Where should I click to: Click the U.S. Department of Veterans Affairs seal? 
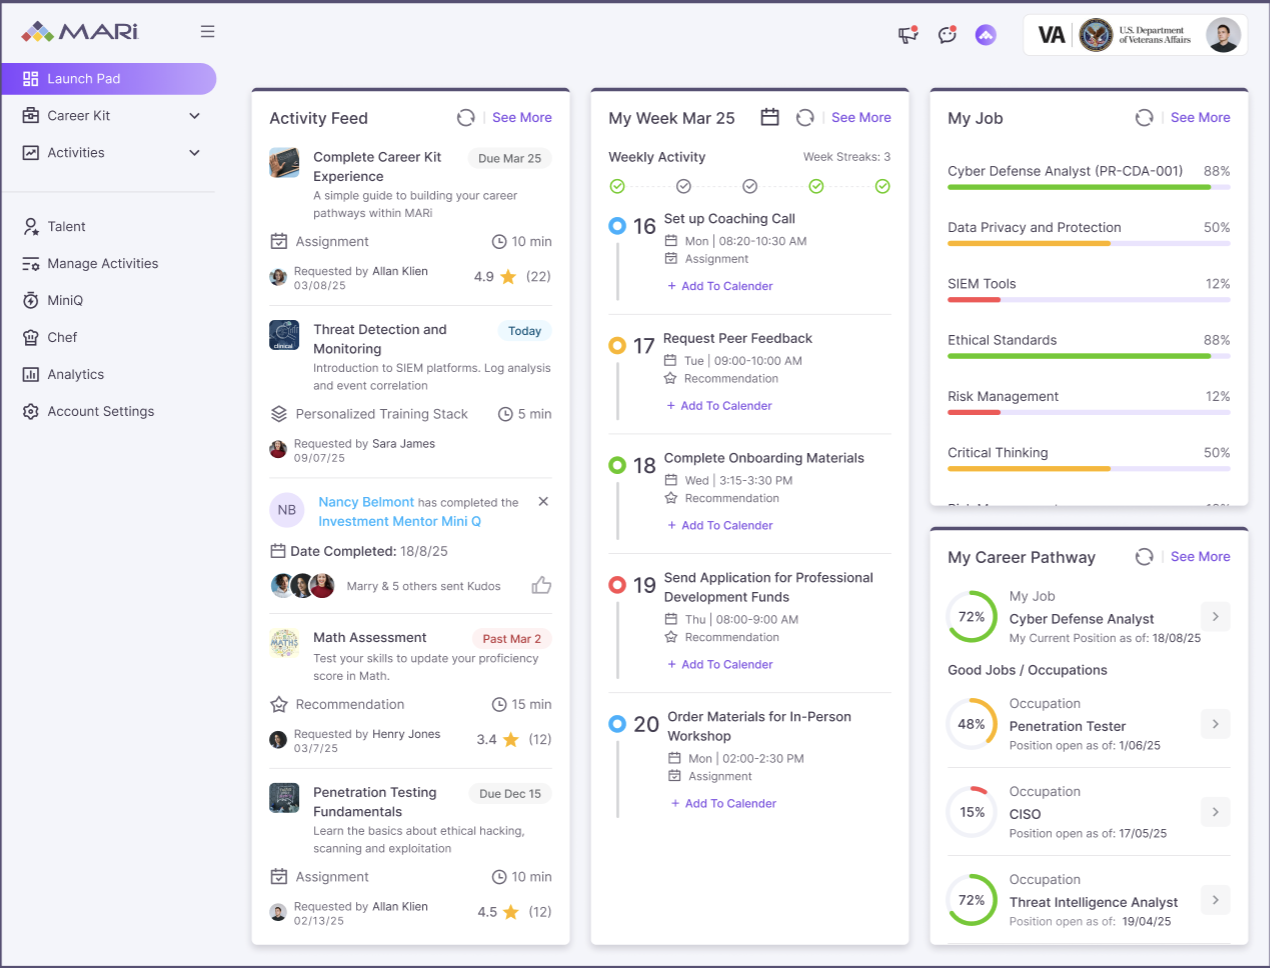click(x=1096, y=35)
